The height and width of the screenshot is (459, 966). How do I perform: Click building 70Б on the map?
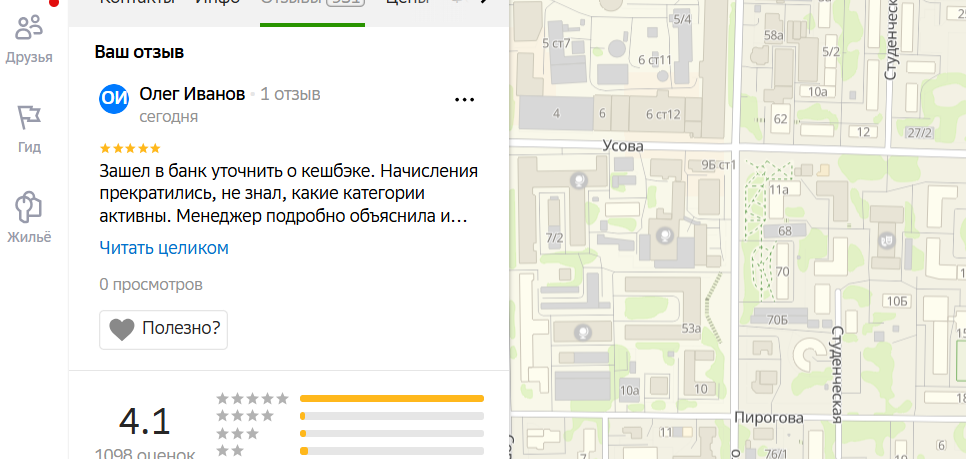click(x=777, y=319)
